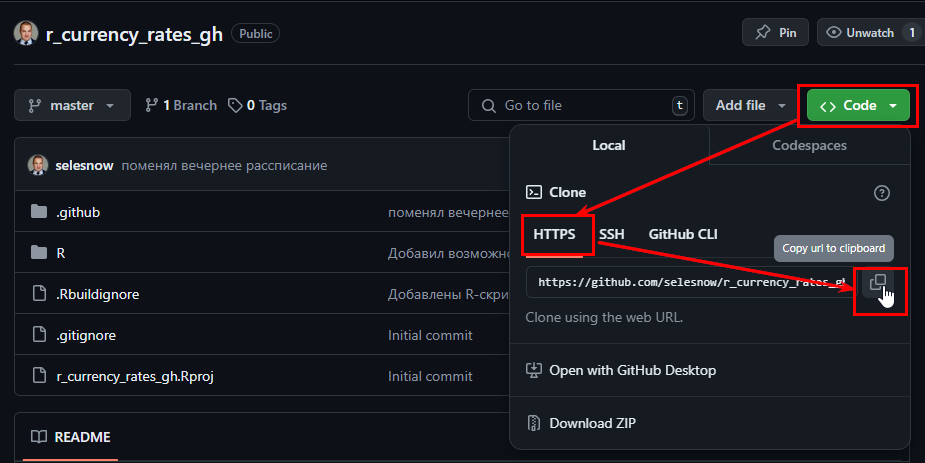Click the r_currency_rates_gh repository title

pyautogui.click(x=135, y=34)
